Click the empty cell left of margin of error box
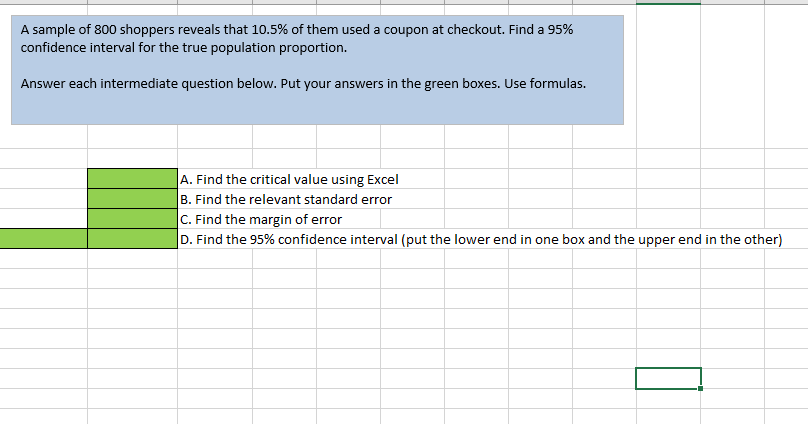The width and height of the screenshot is (808, 424). coord(43,218)
